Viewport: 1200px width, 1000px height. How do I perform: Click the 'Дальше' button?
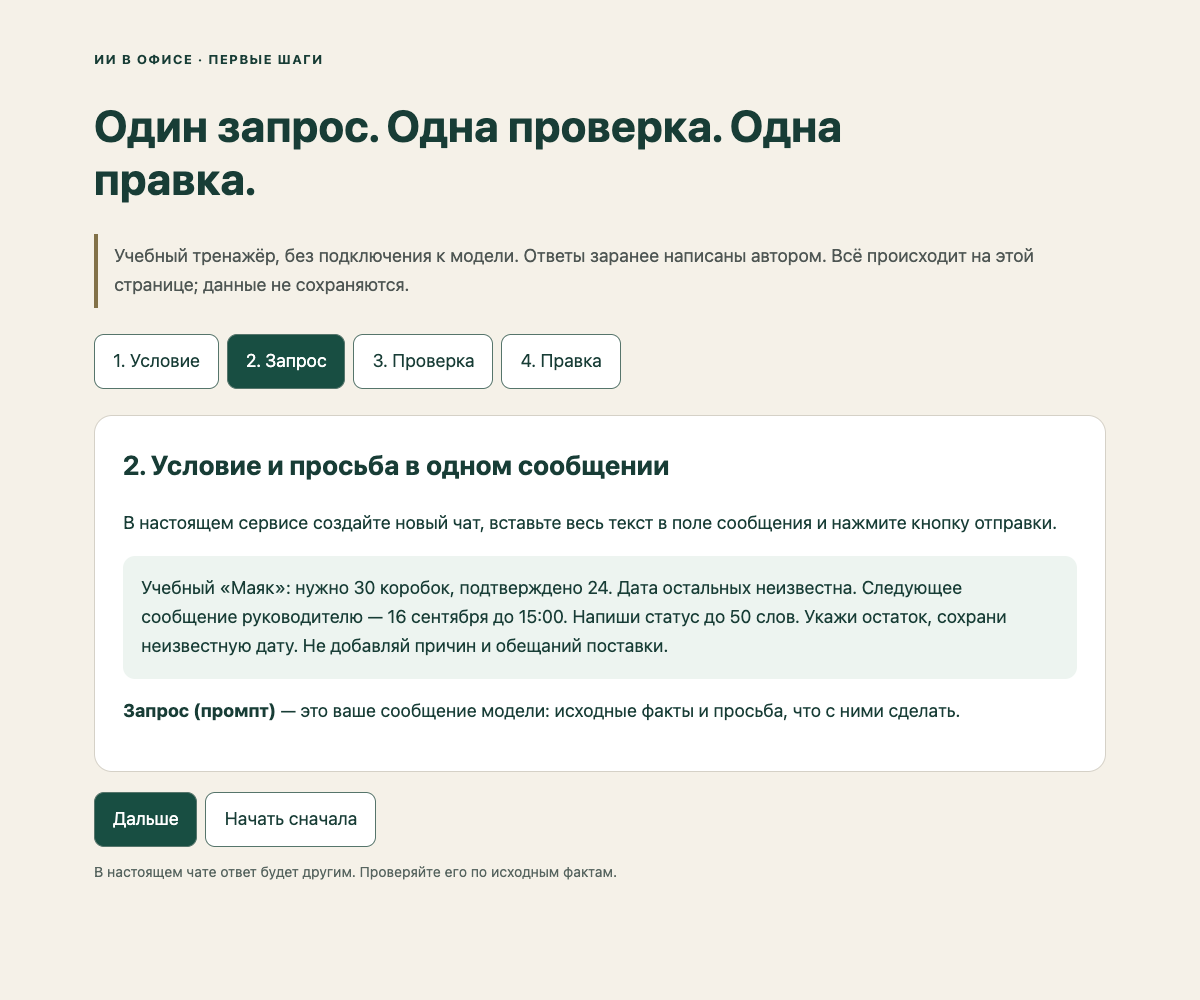tap(145, 819)
